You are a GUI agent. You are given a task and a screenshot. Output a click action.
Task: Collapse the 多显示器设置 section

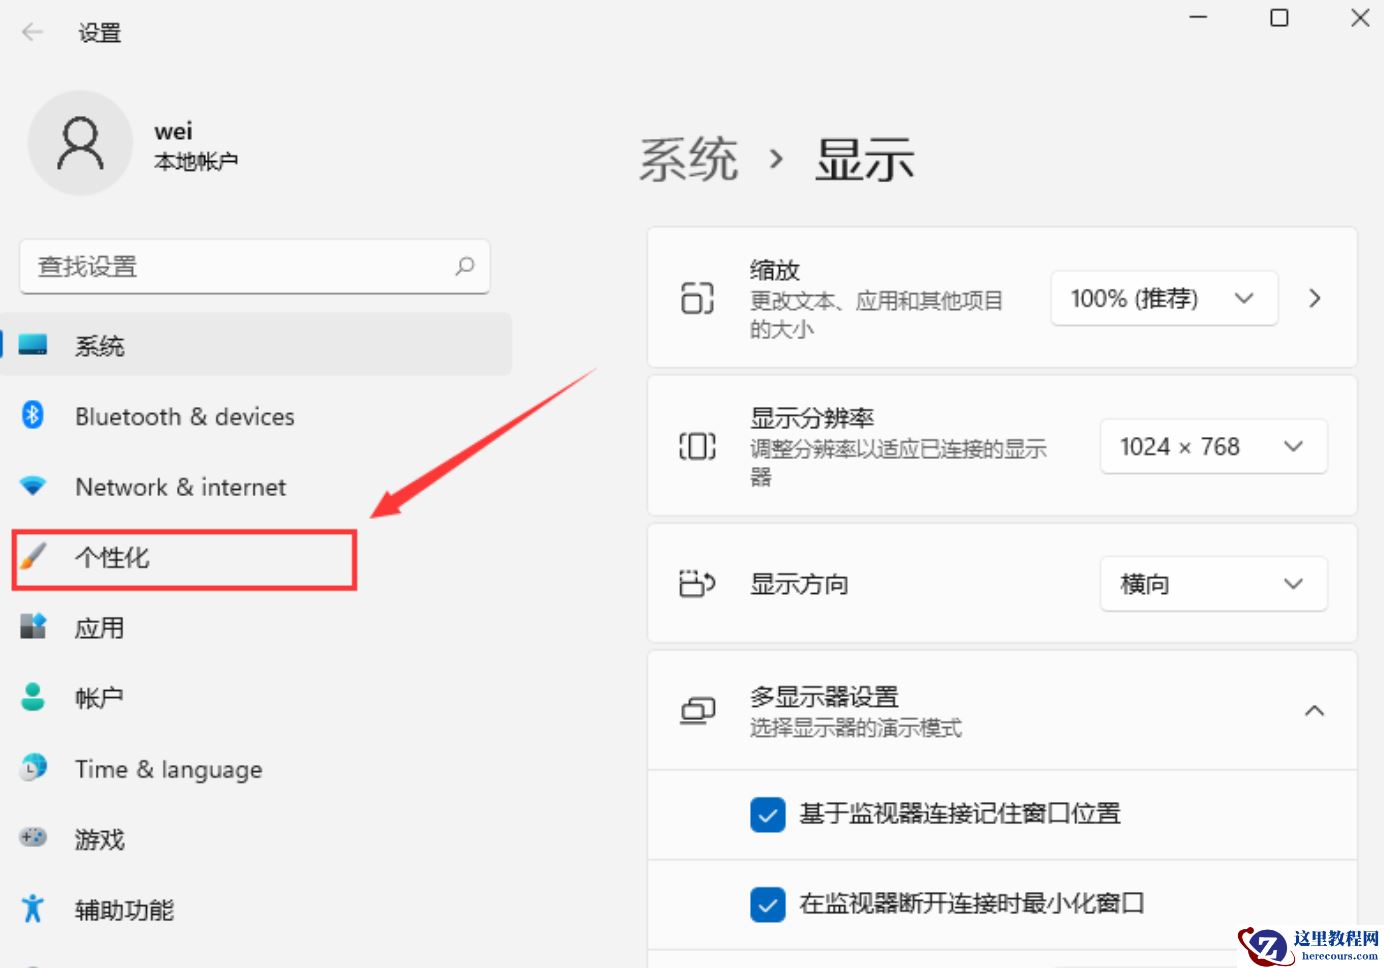coord(1315,710)
